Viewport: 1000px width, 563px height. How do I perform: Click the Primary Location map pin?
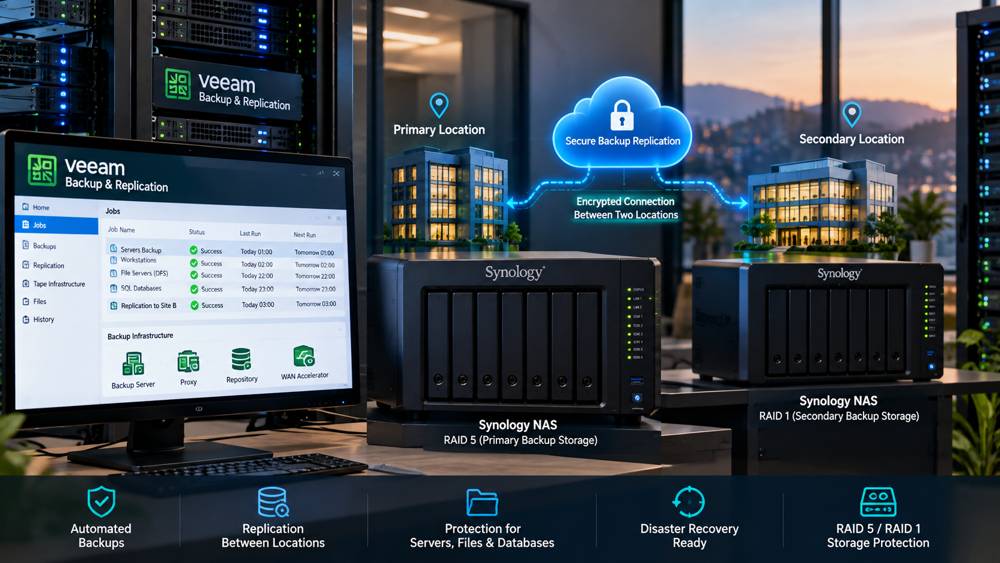[x=439, y=105]
